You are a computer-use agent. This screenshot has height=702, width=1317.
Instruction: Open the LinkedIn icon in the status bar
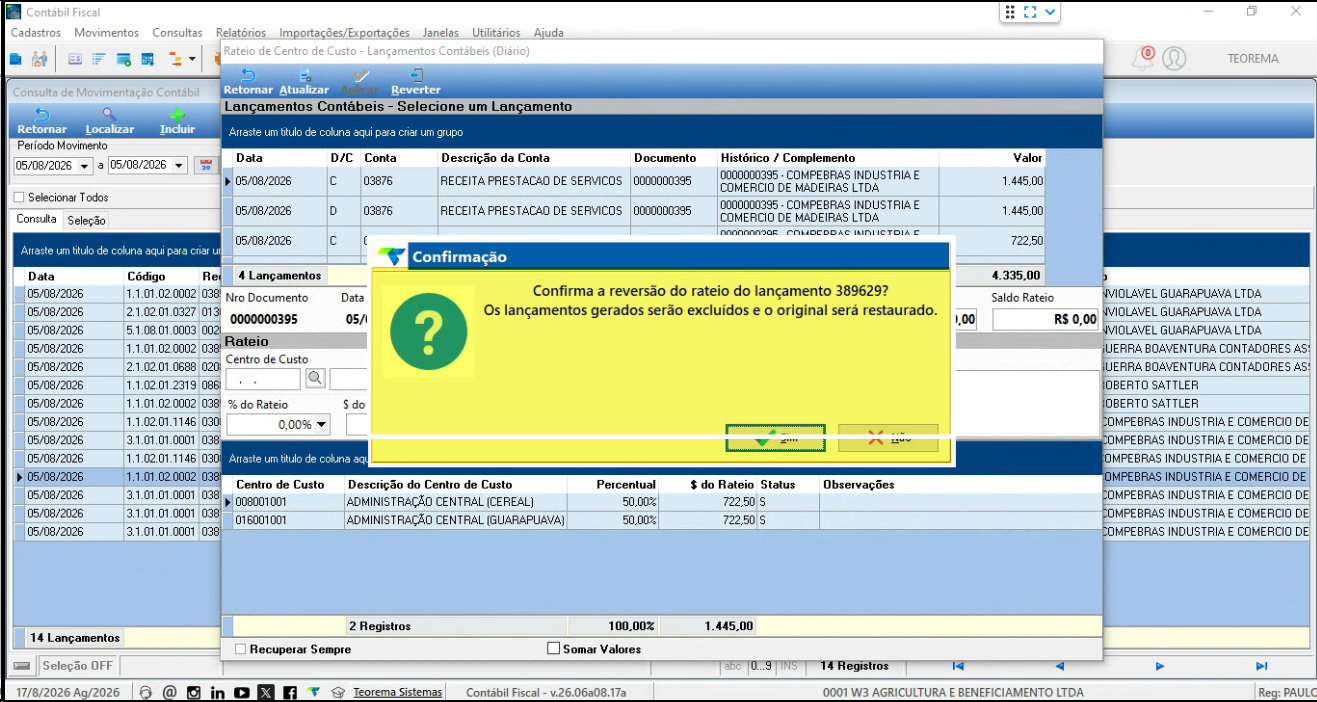click(217, 692)
